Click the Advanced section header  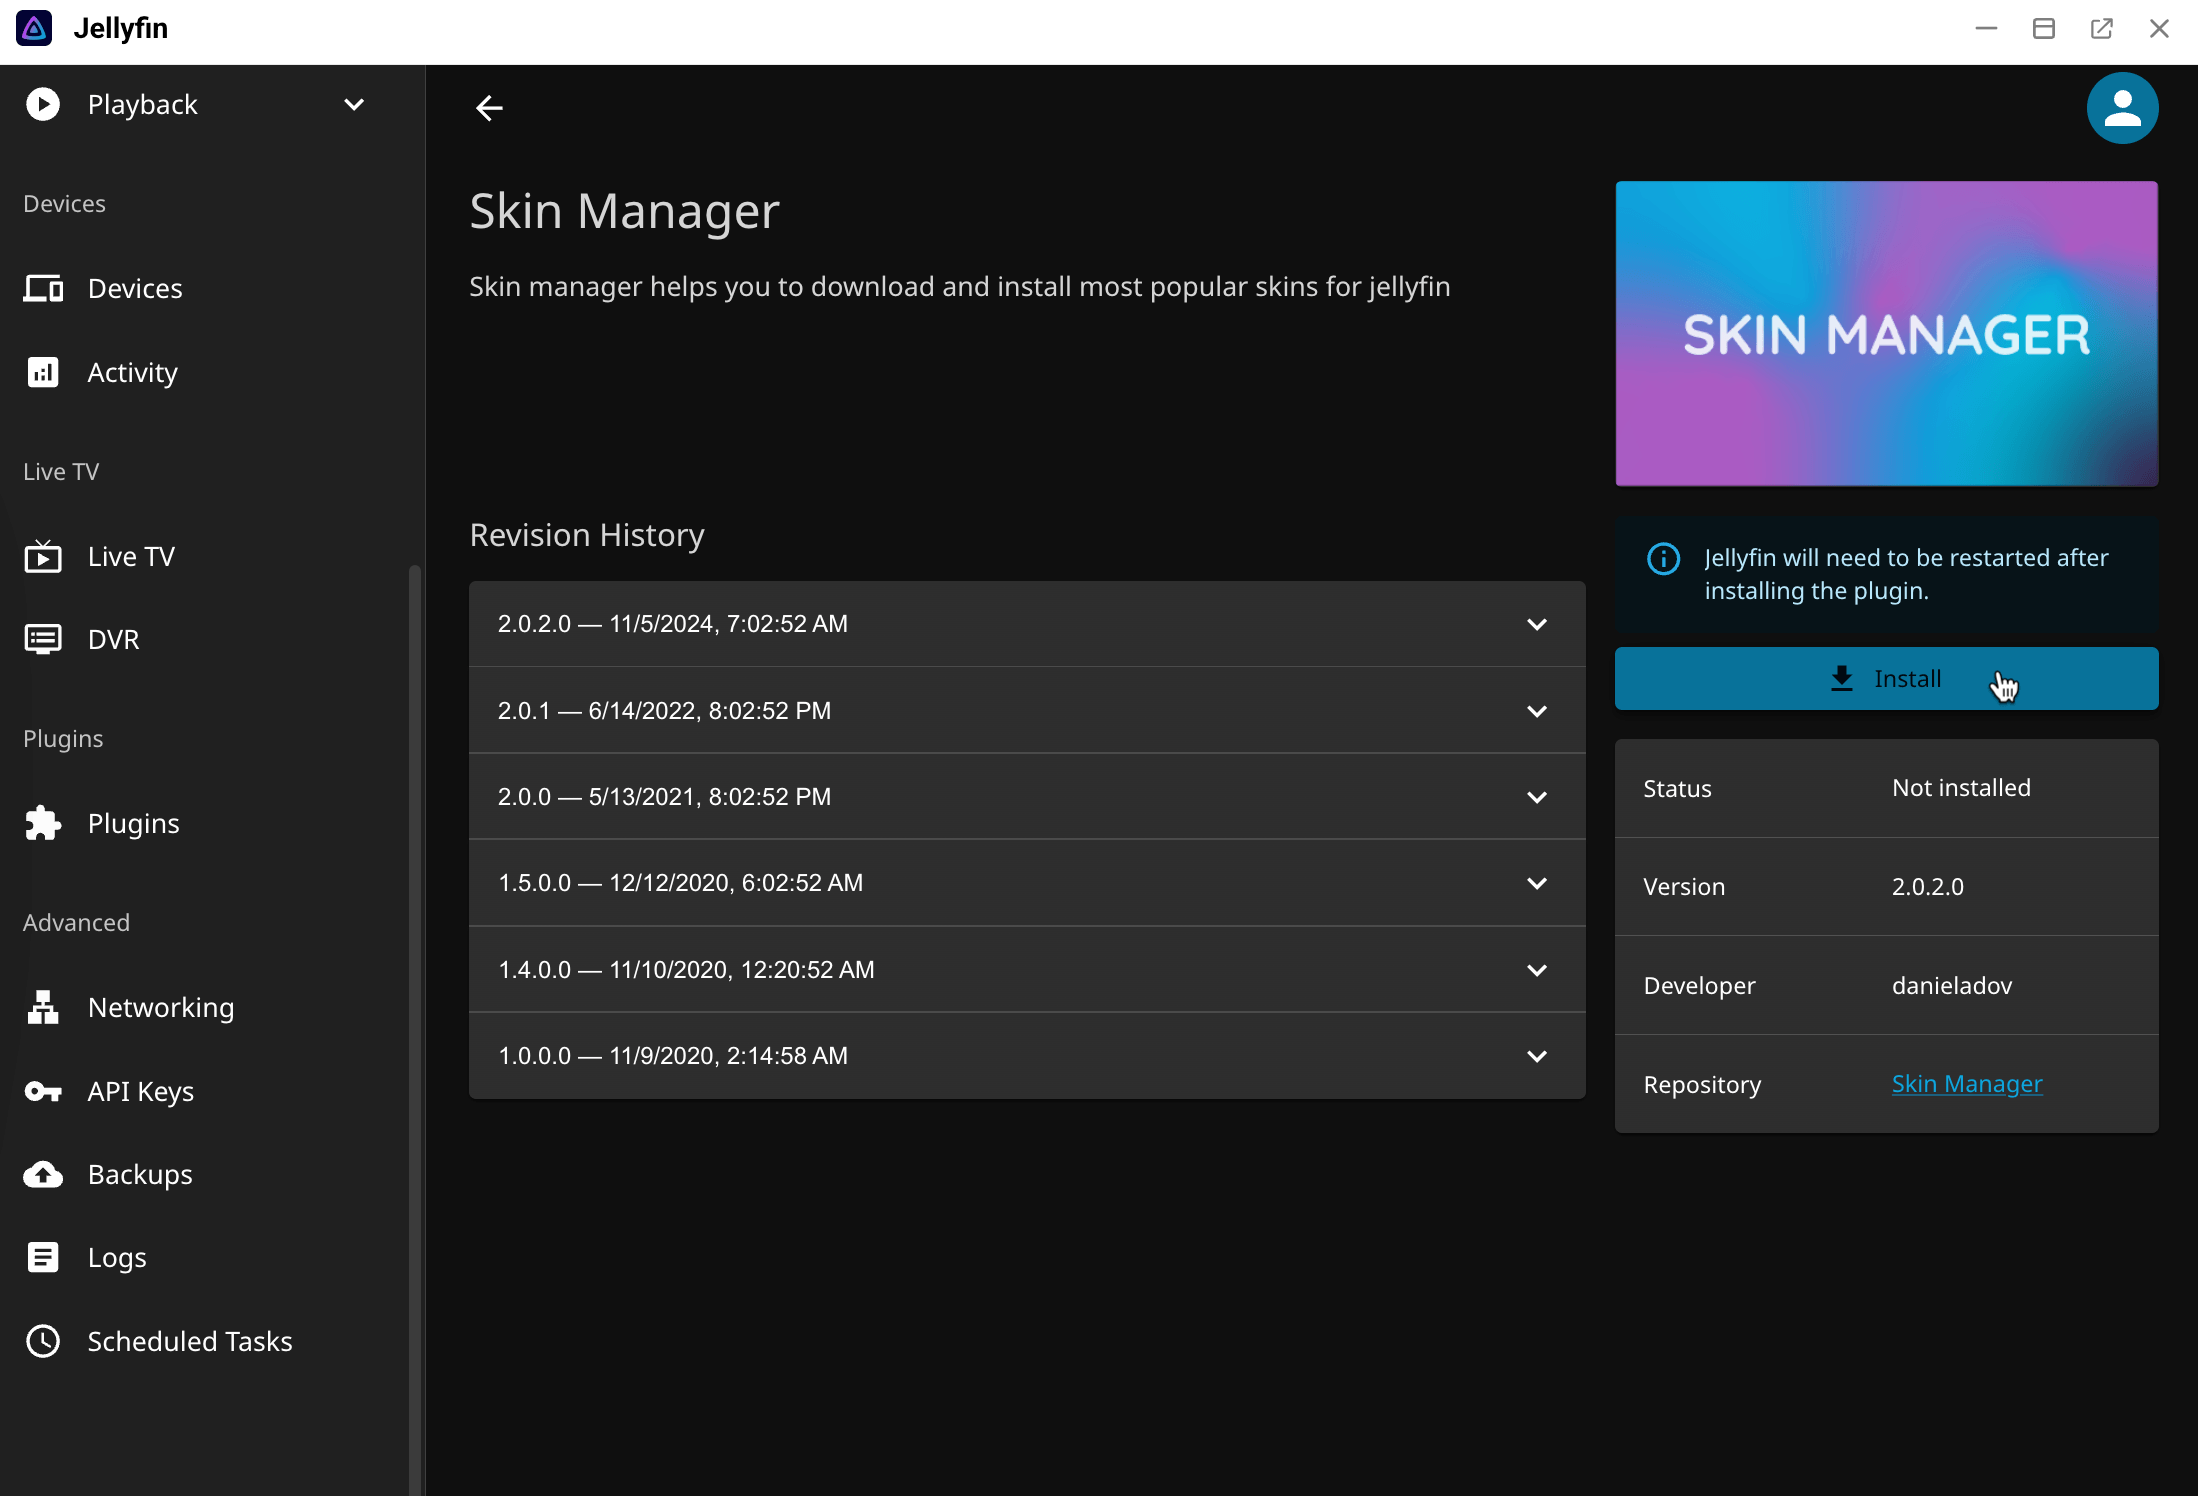pos(76,922)
